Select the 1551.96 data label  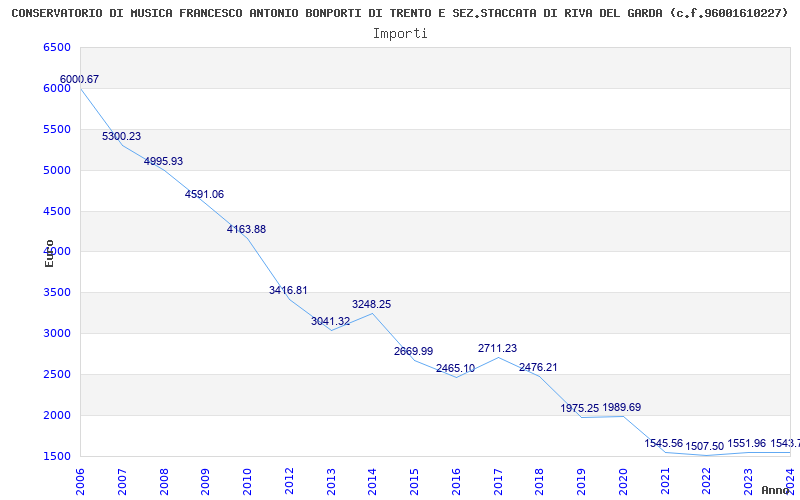[747, 444]
